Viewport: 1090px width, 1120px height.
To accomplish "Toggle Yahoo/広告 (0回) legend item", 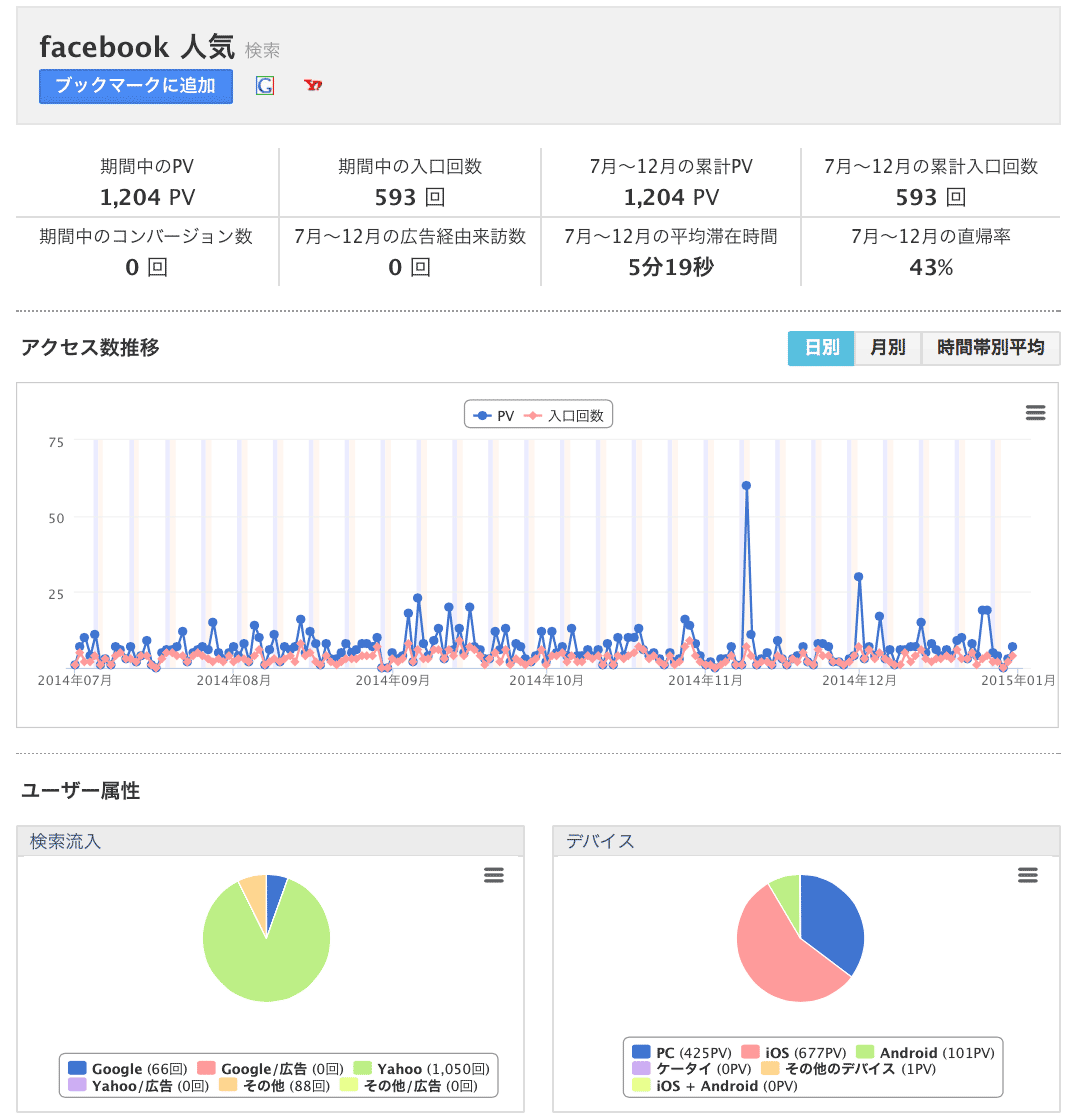I will tap(139, 1086).
